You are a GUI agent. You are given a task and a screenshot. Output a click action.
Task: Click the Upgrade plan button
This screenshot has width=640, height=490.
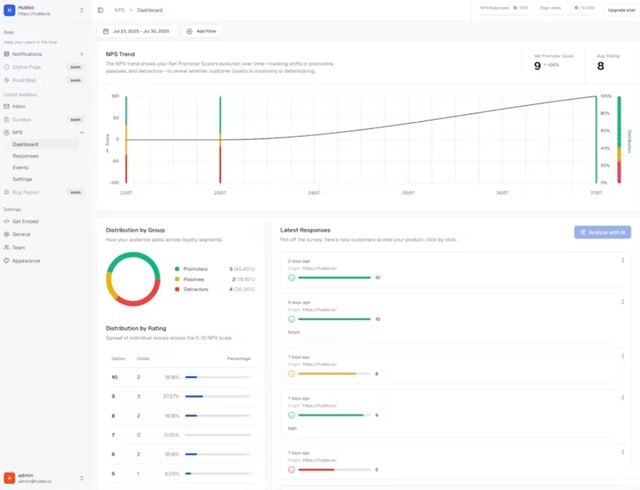pyautogui.click(x=621, y=10)
